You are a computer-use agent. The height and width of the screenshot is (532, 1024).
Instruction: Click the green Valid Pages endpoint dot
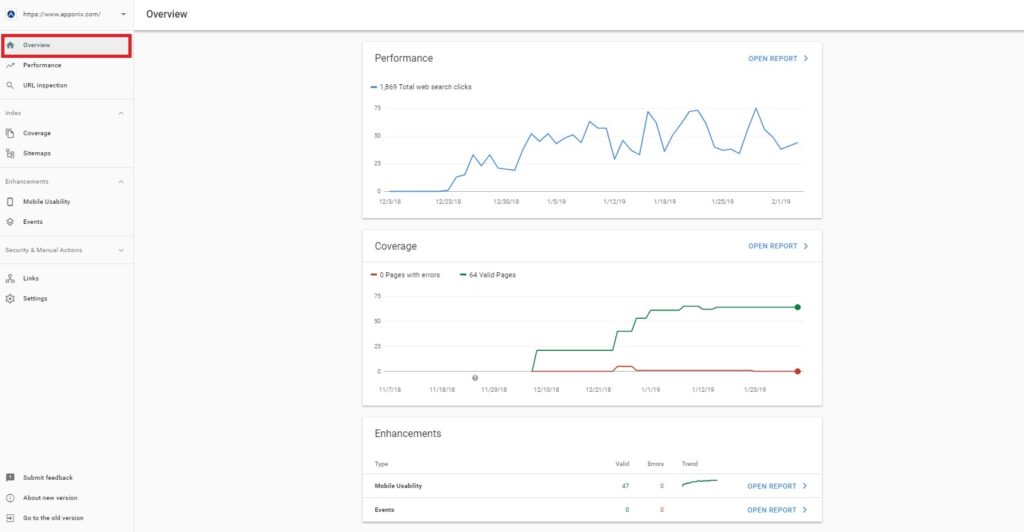tap(797, 307)
